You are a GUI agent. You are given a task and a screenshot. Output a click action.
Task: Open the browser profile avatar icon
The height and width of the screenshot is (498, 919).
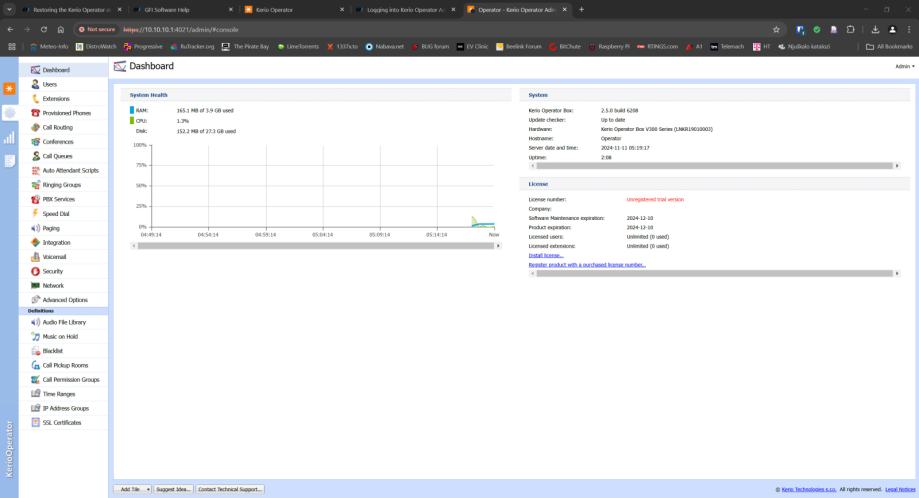(x=892, y=29)
